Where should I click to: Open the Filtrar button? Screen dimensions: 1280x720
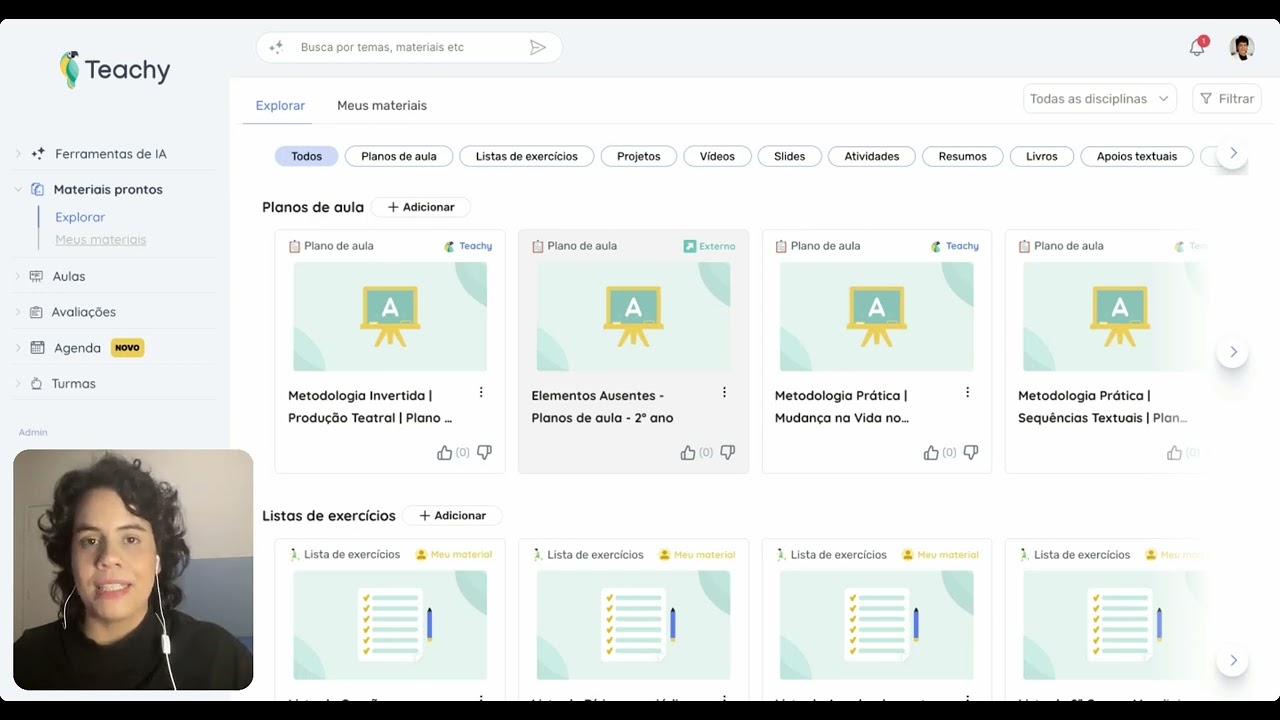(1227, 99)
